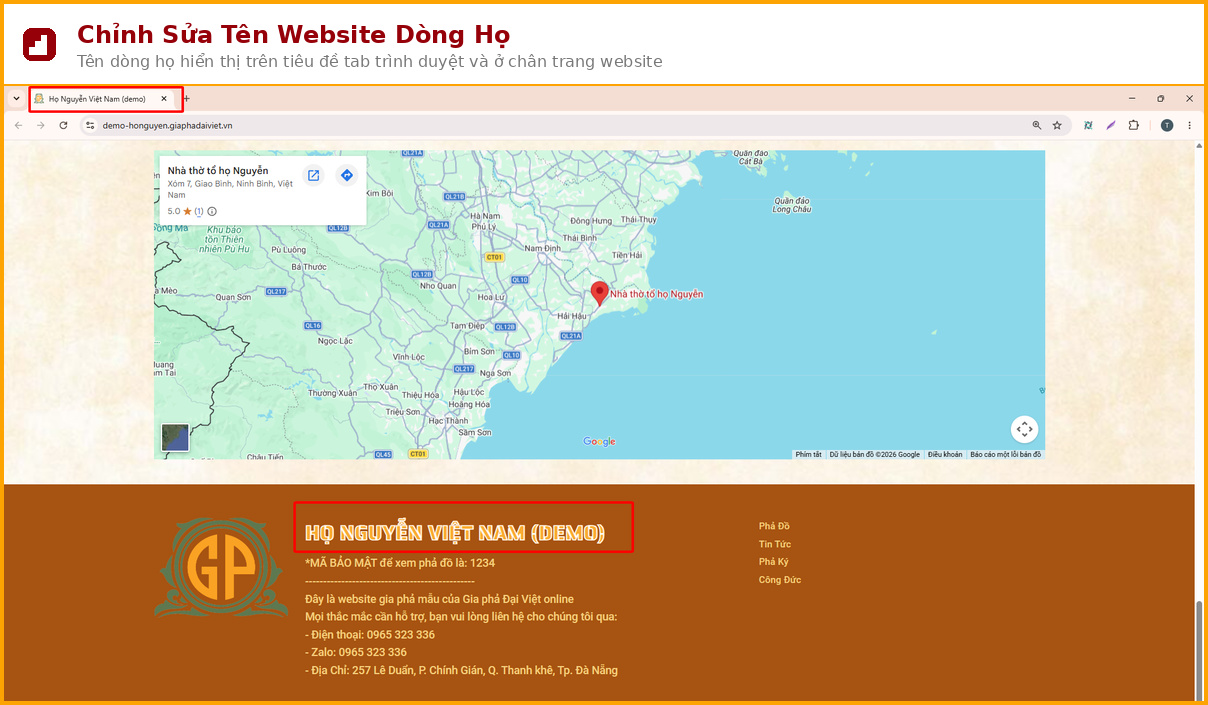
Task: Click the Google logo on the map
Action: click(599, 441)
